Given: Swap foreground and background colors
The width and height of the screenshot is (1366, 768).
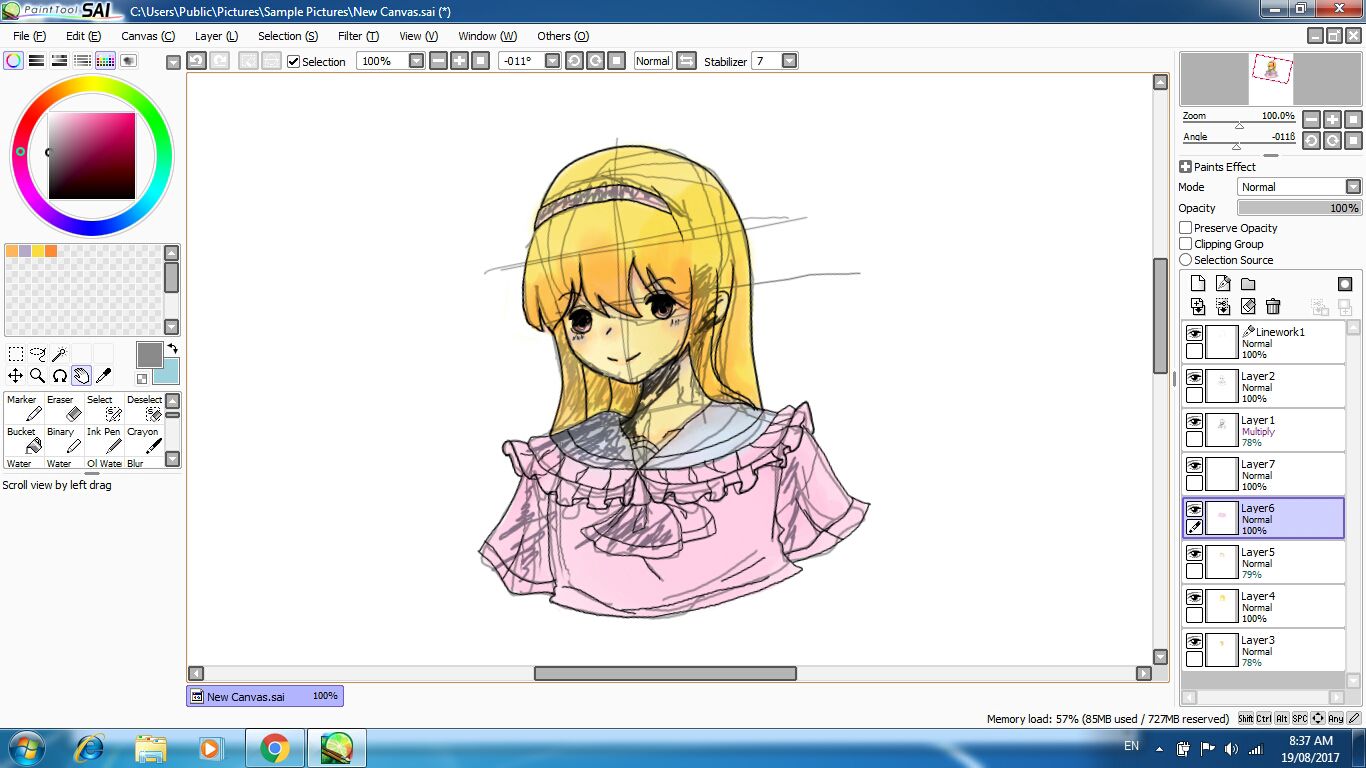Looking at the screenshot, I should tap(171, 349).
